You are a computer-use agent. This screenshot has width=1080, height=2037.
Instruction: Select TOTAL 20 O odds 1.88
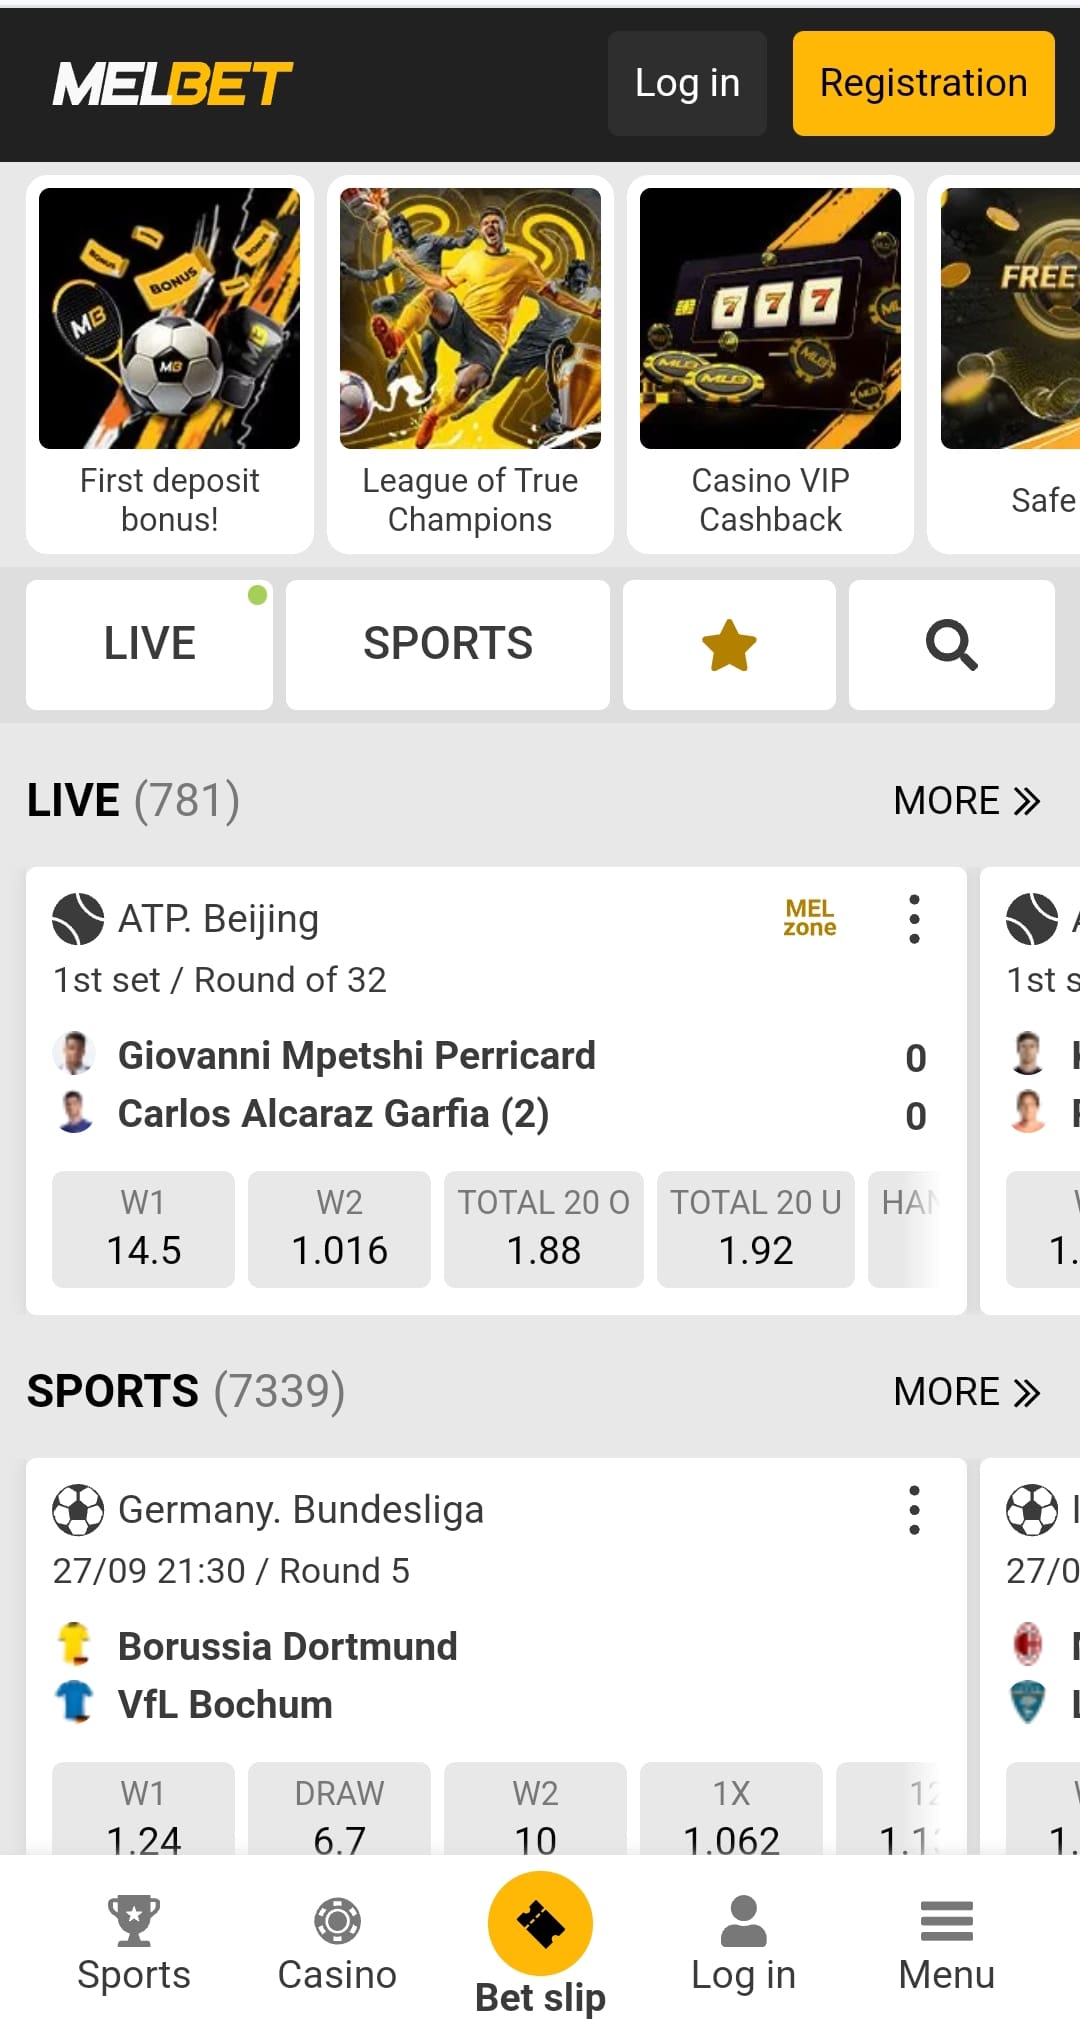(543, 1229)
